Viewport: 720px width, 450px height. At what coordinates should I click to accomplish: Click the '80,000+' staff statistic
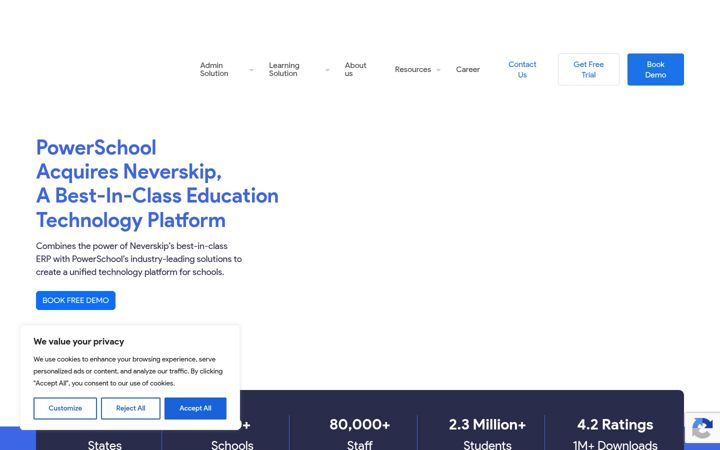click(x=360, y=425)
